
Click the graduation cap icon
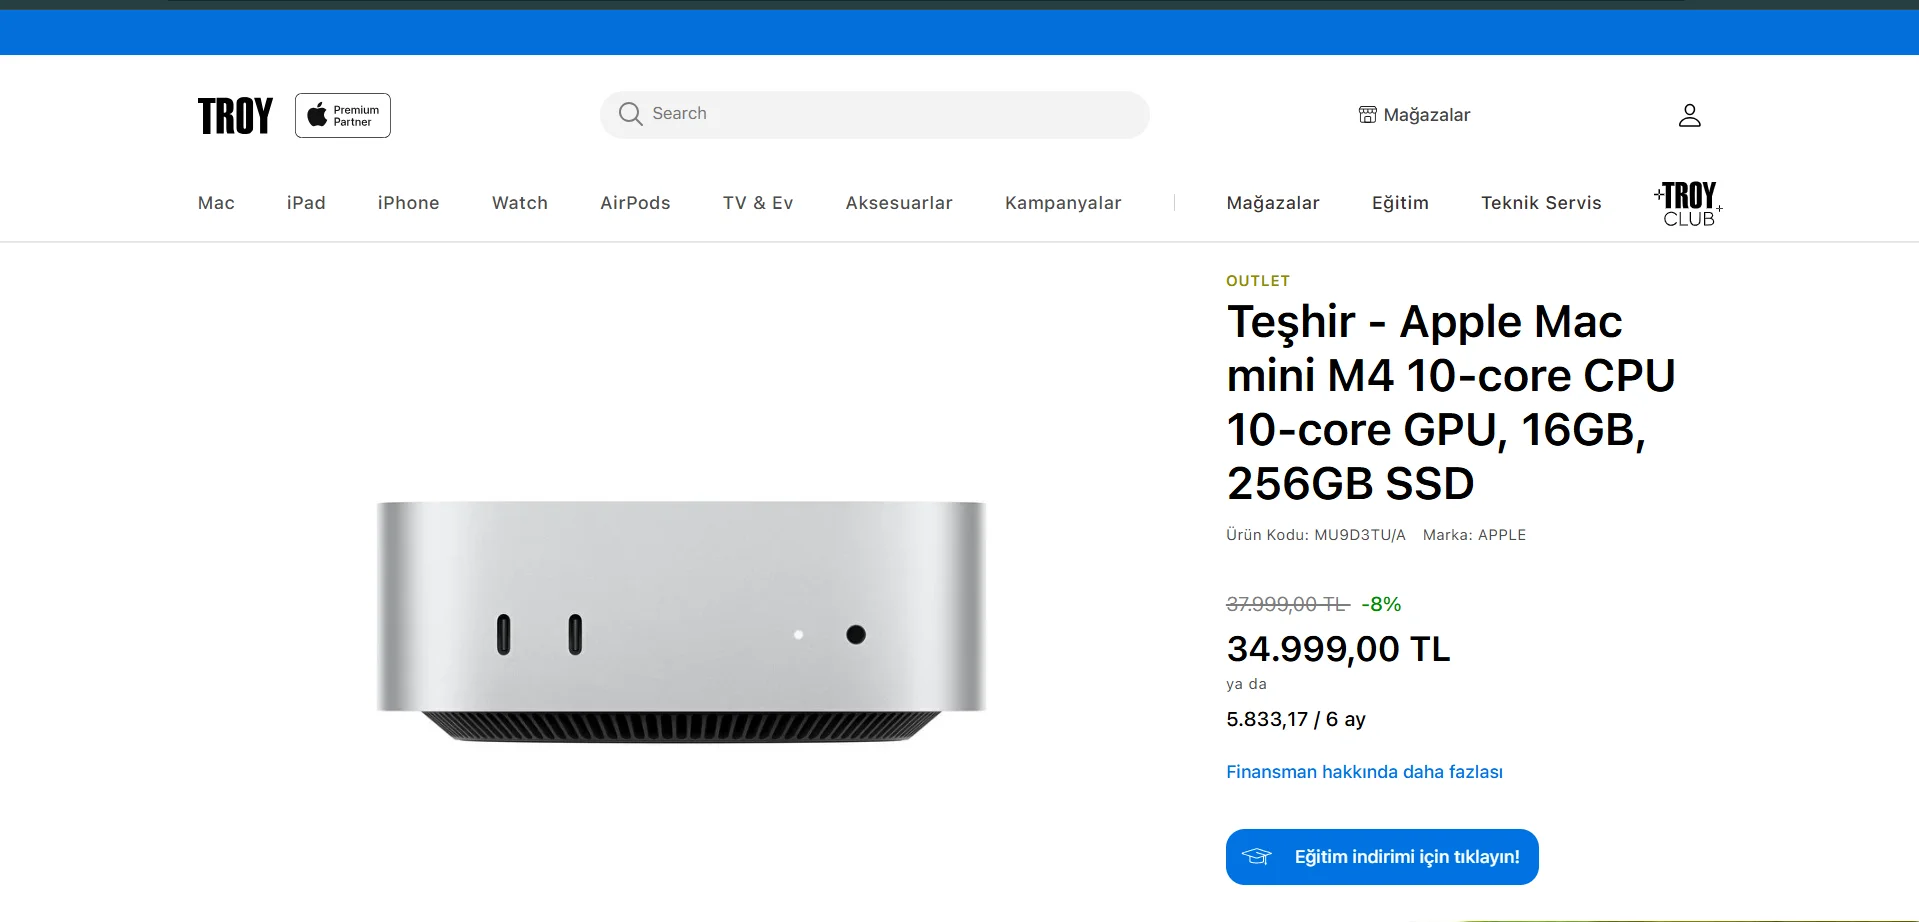[x=1256, y=857]
